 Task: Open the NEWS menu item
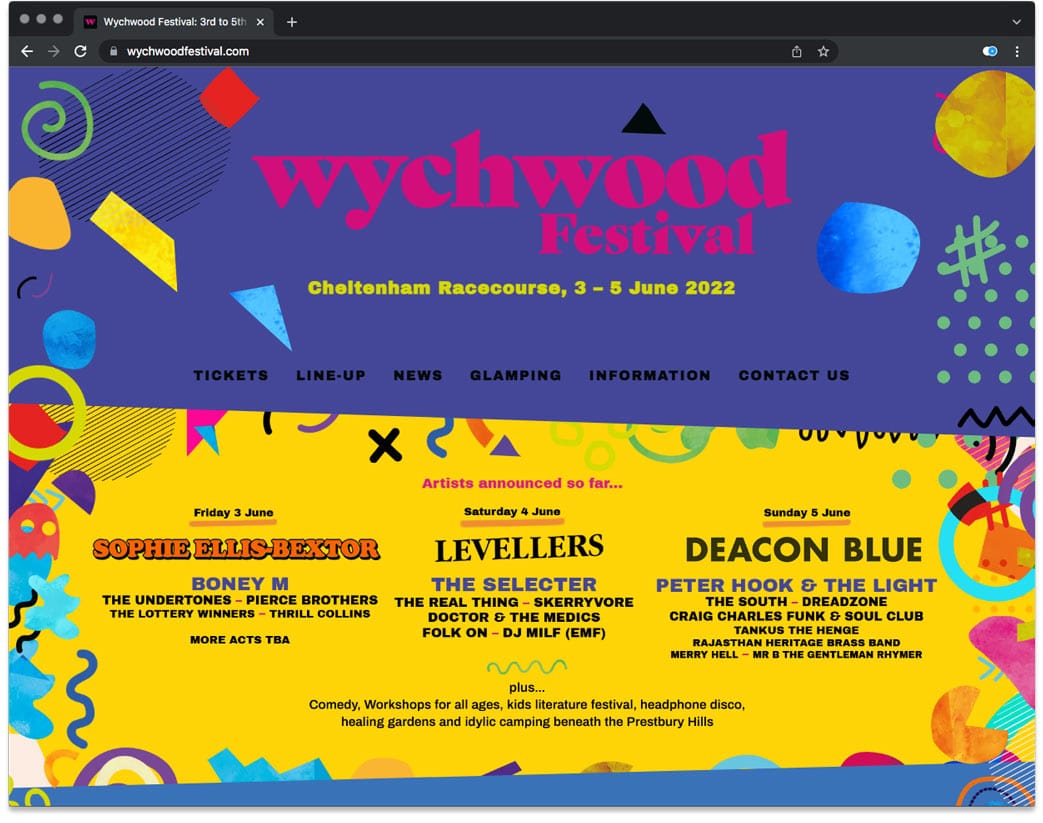[x=418, y=375]
